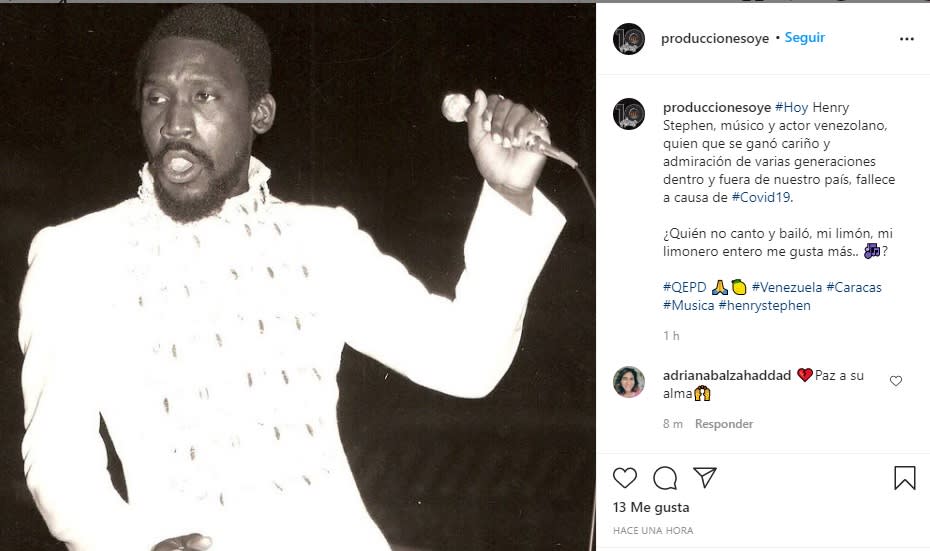
Task: Click Responder under the comment
Action: 724,424
